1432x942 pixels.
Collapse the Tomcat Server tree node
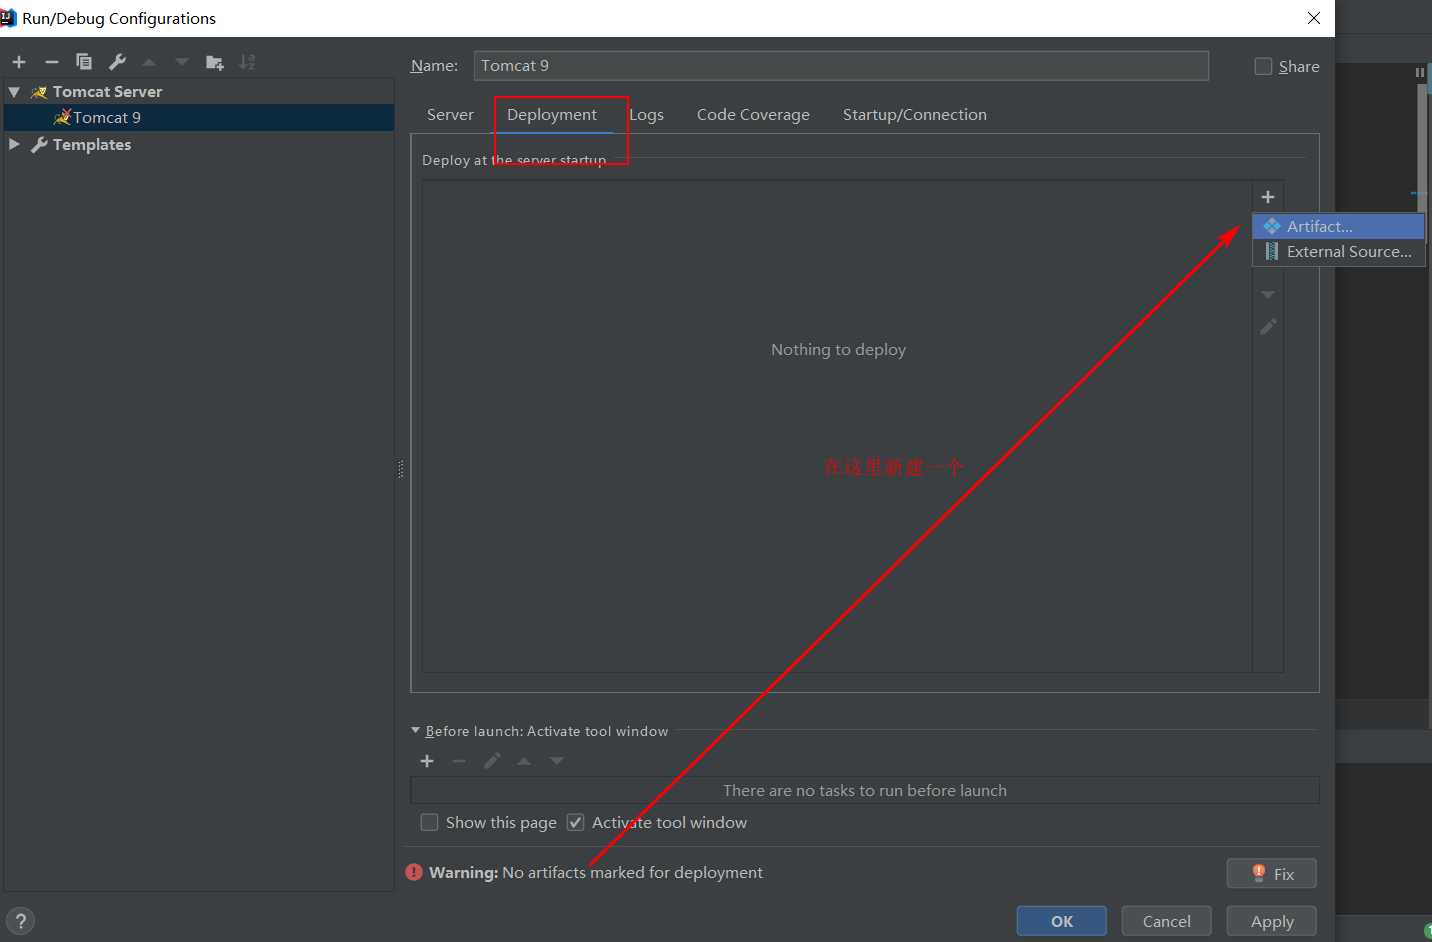pyautogui.click(x=14, y=91)
